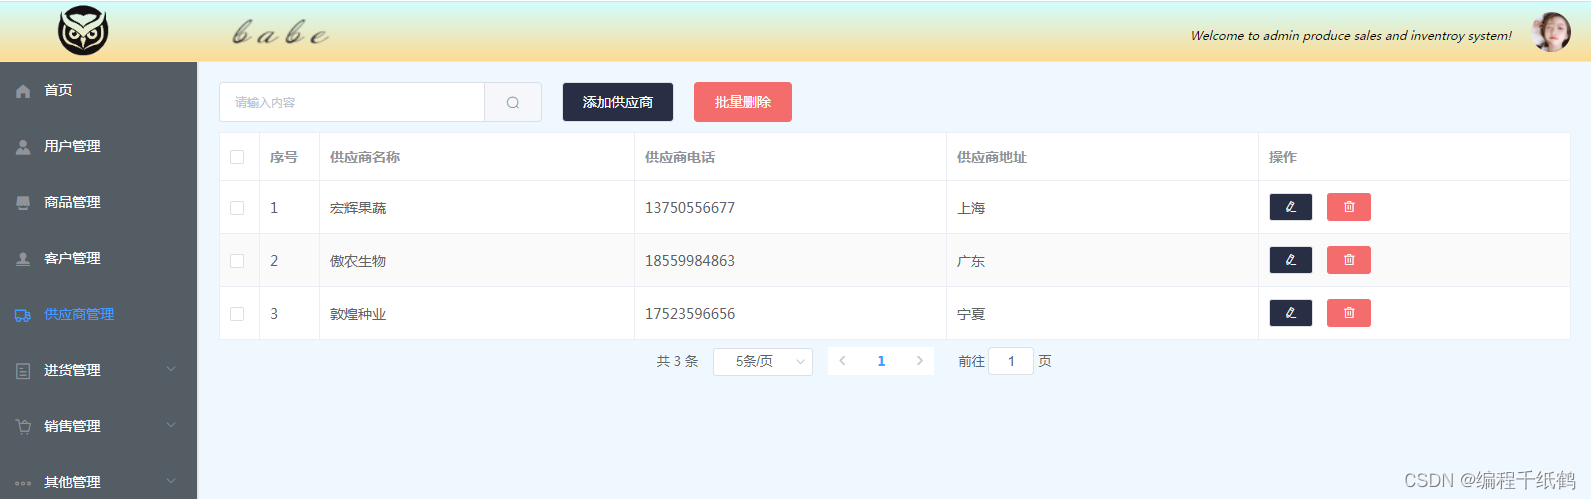Go to next page with right arrow
1591x499 pixels.
coord(919,361)
